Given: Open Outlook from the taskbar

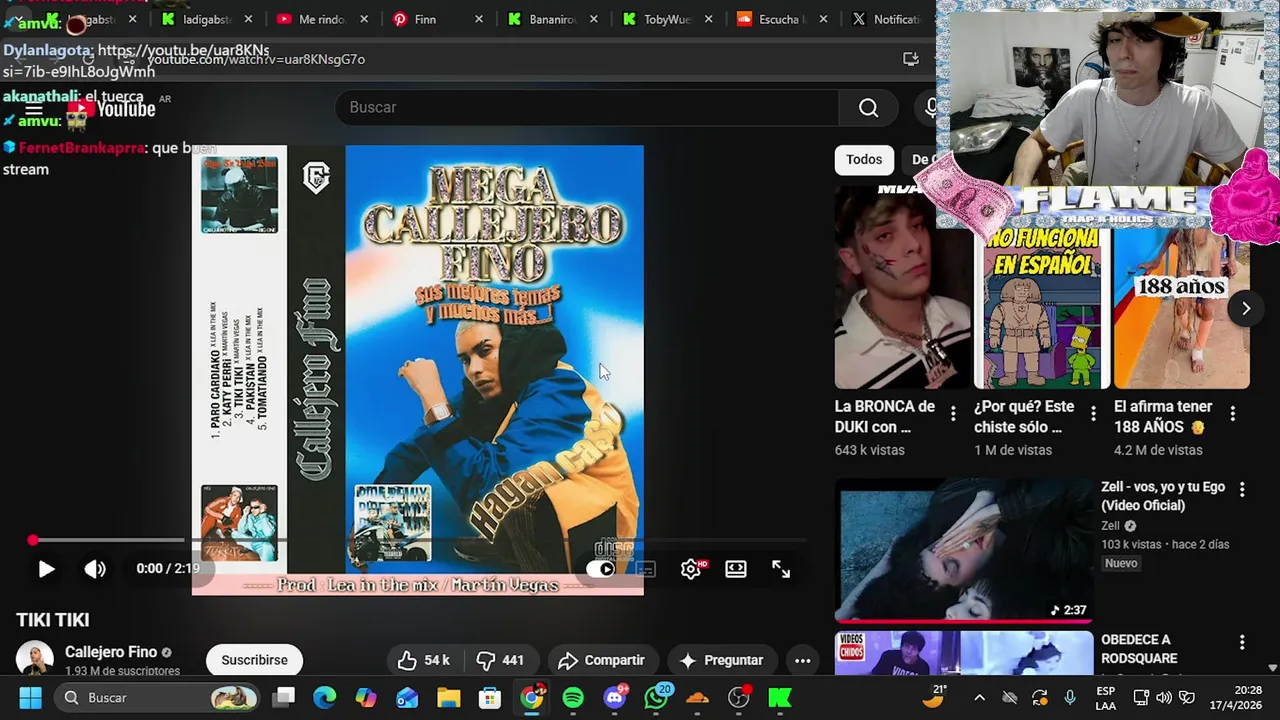Looking at the screenshot, I should 407,697.
